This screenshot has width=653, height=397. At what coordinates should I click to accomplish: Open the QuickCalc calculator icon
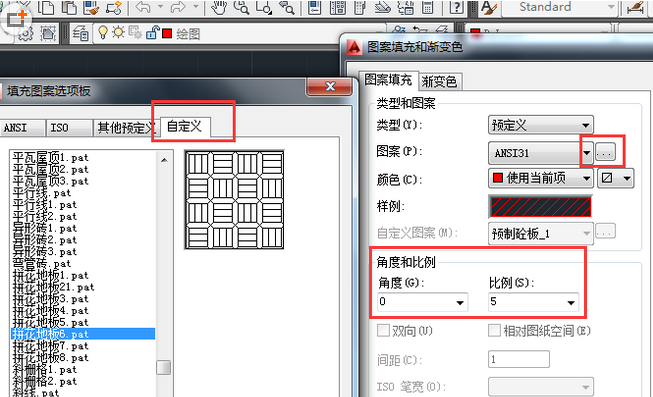coord(427,7)
